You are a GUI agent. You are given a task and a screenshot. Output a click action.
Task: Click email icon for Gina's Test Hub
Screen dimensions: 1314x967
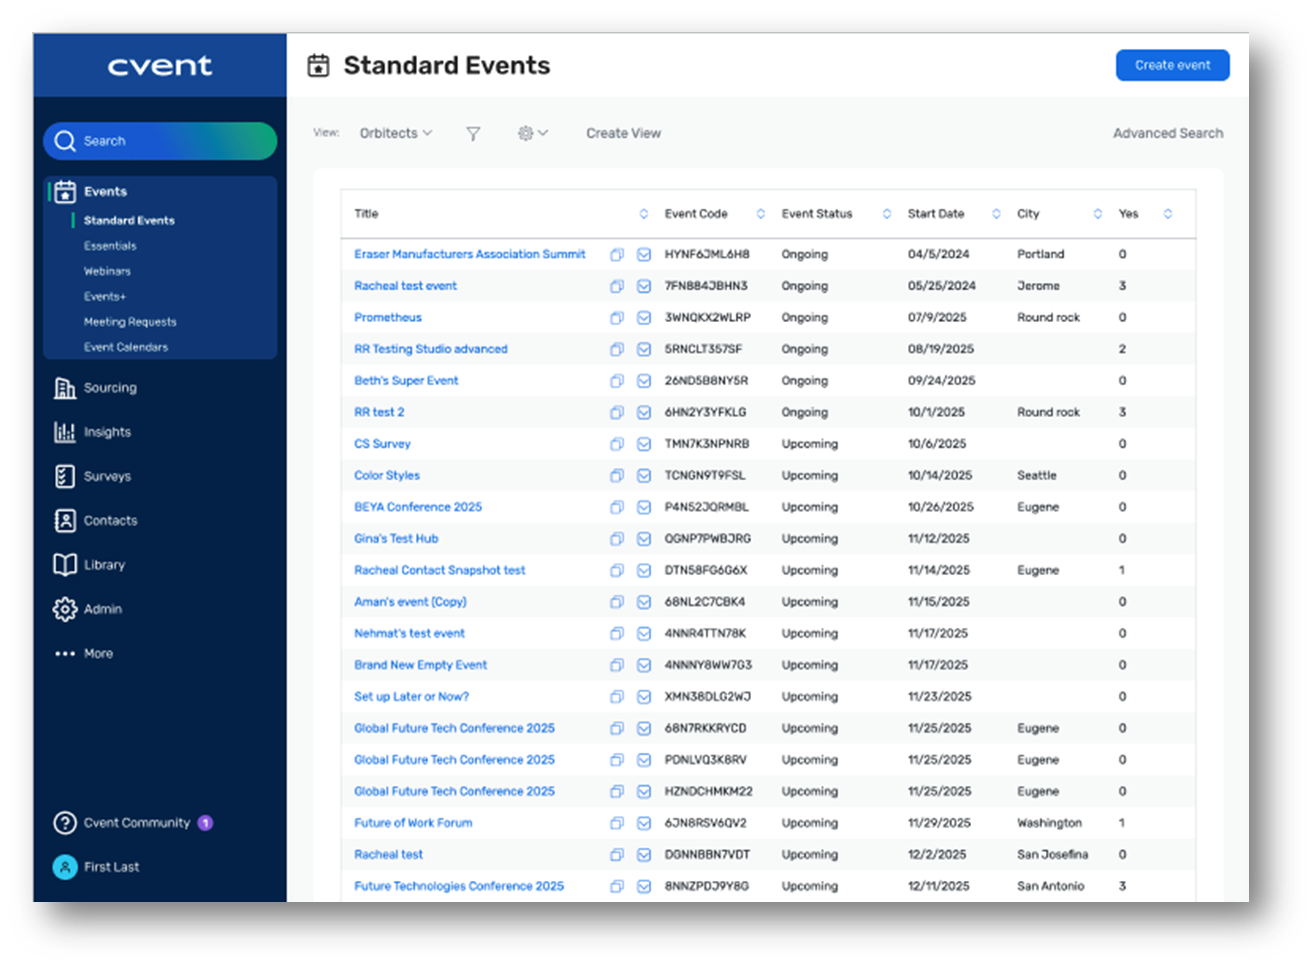(644, 539)
